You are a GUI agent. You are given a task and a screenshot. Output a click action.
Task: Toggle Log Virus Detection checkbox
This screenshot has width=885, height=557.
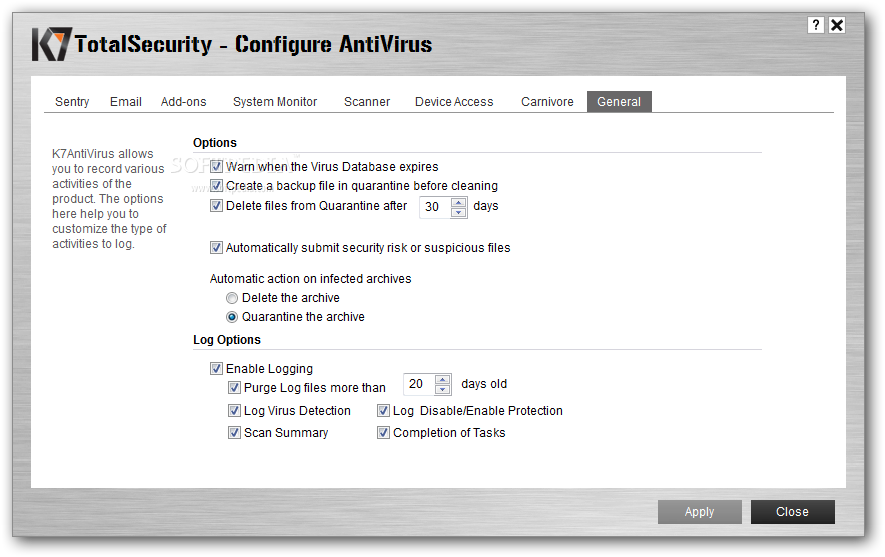234,411
